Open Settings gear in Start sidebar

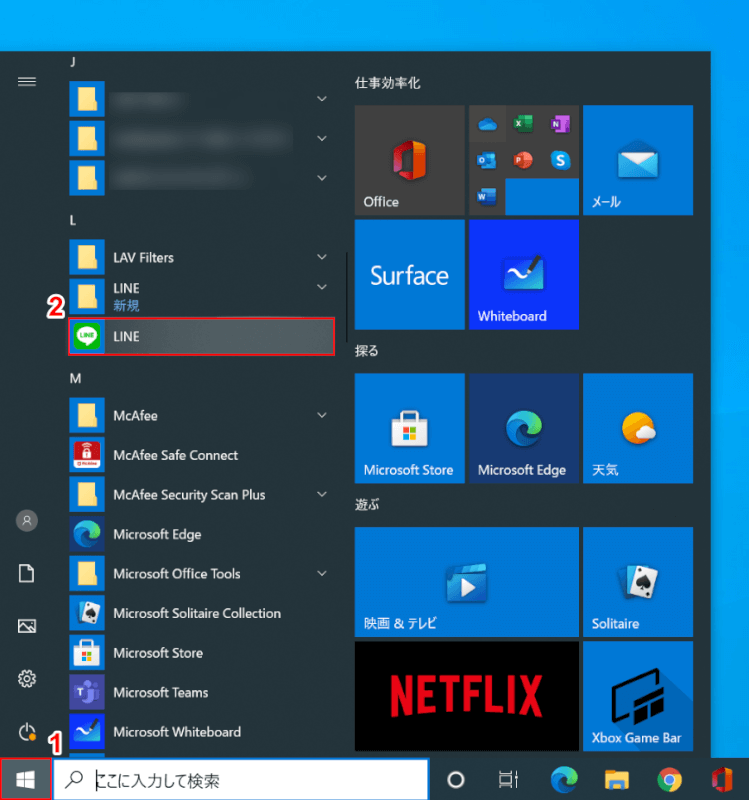(x=27, y=679)
